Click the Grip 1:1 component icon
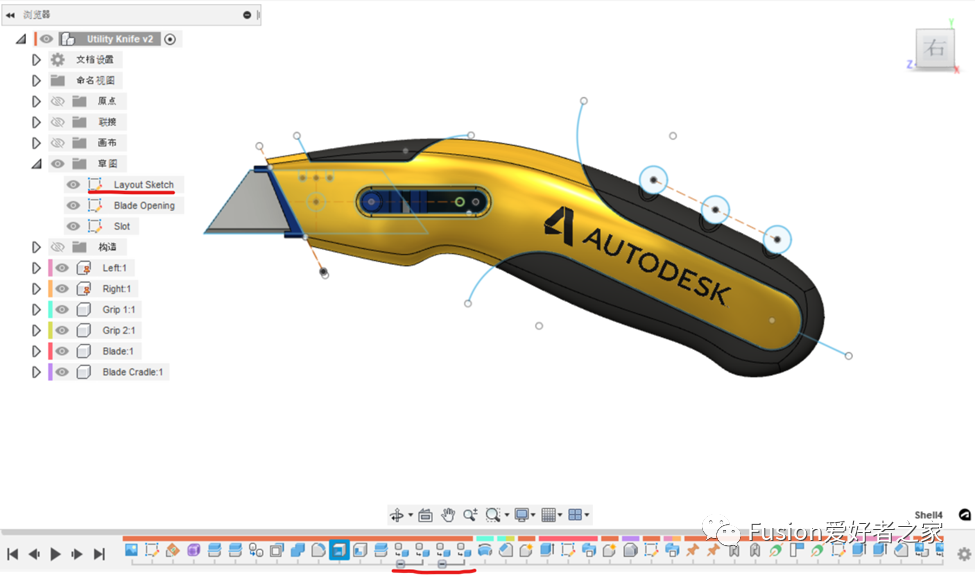 tap(83, 310)
